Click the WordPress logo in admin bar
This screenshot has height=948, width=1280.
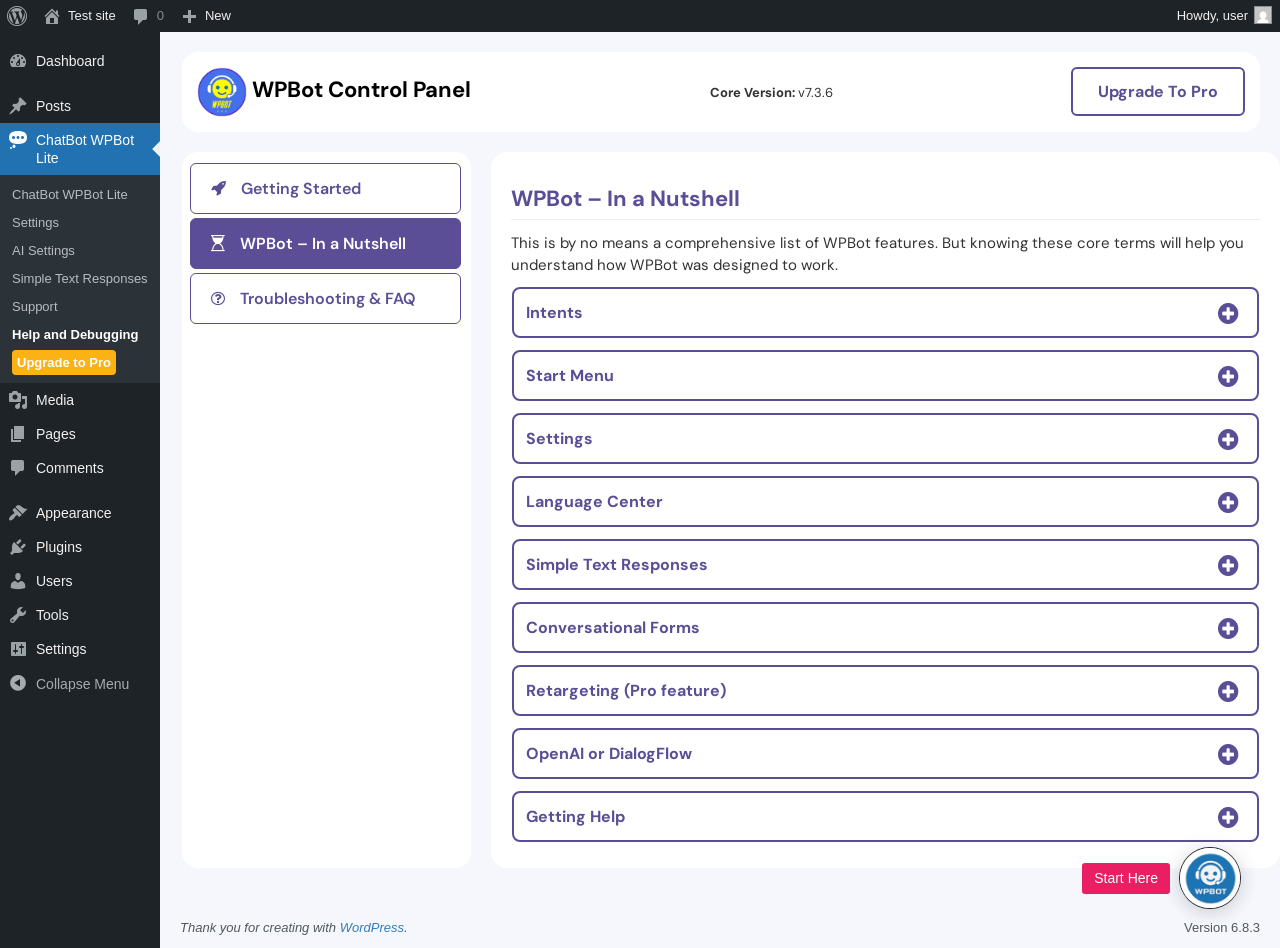[x=17, y=16]
